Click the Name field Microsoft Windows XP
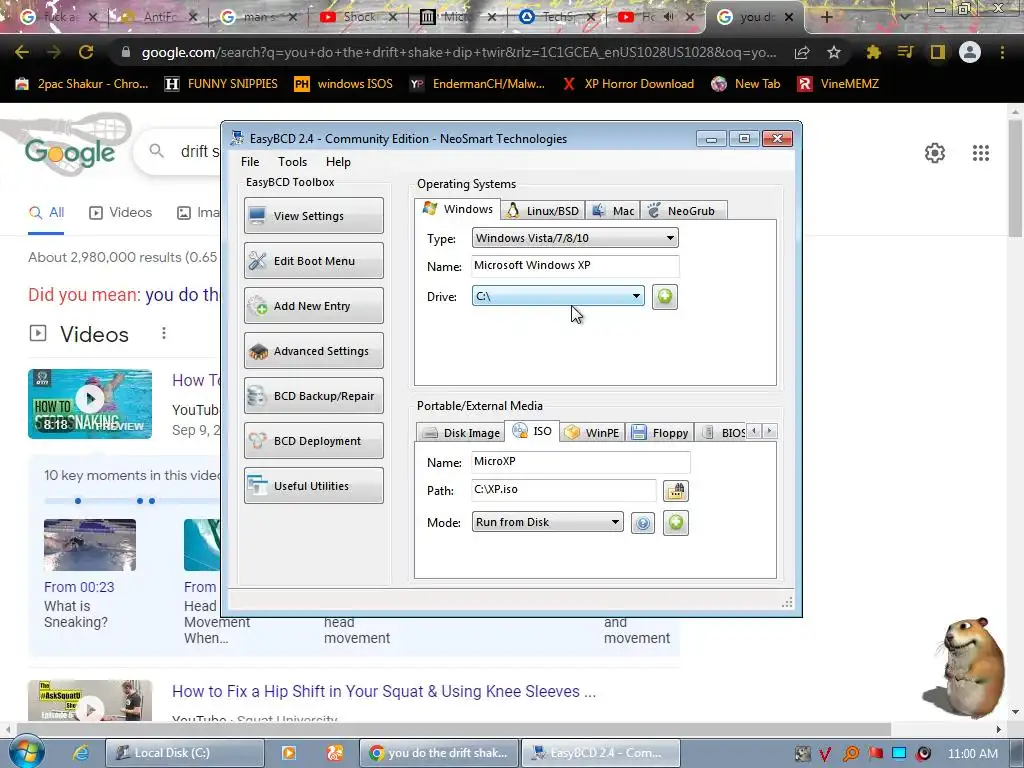Viewport: 1024px width, 768px height. pyautogui.click(x=575, y=265)
